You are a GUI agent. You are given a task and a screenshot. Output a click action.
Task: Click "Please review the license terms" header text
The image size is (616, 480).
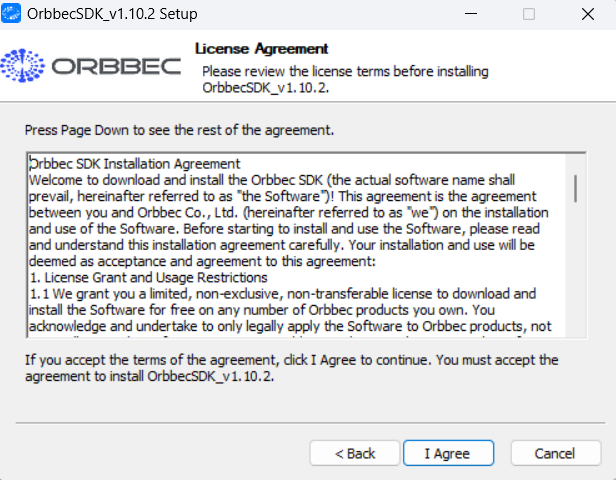tap(345, 72)
